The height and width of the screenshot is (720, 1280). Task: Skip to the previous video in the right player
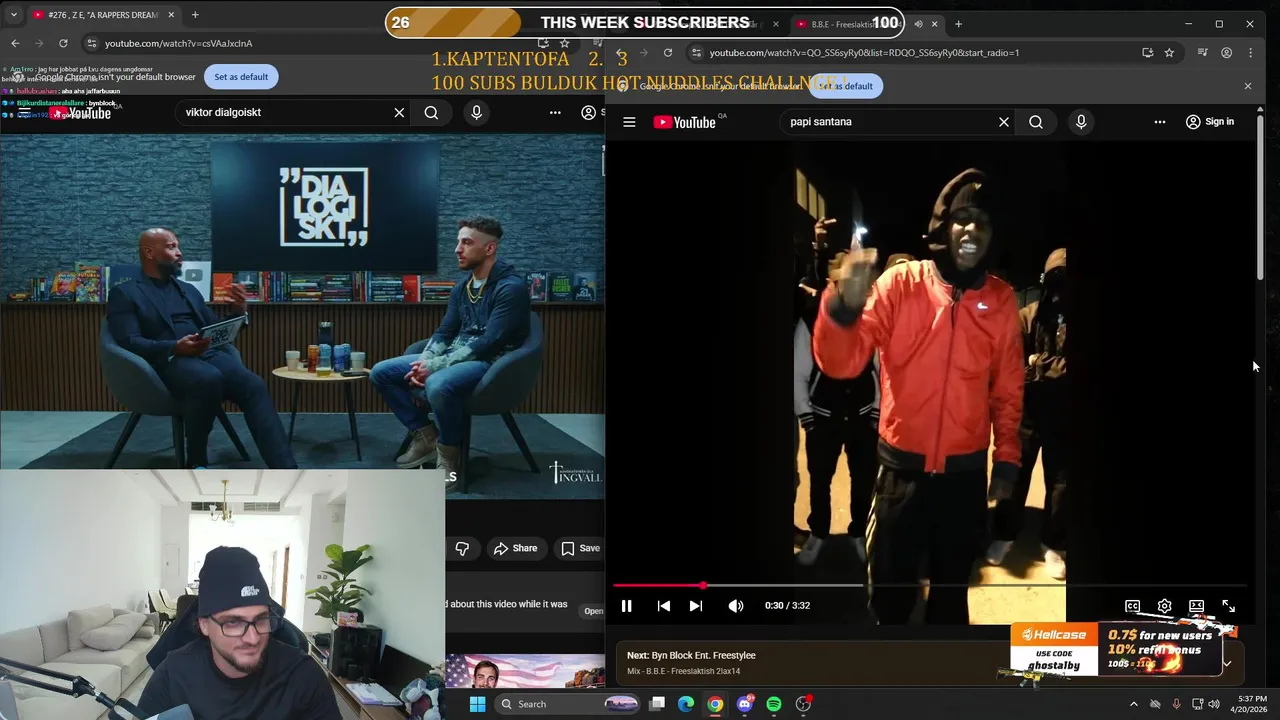663,605
